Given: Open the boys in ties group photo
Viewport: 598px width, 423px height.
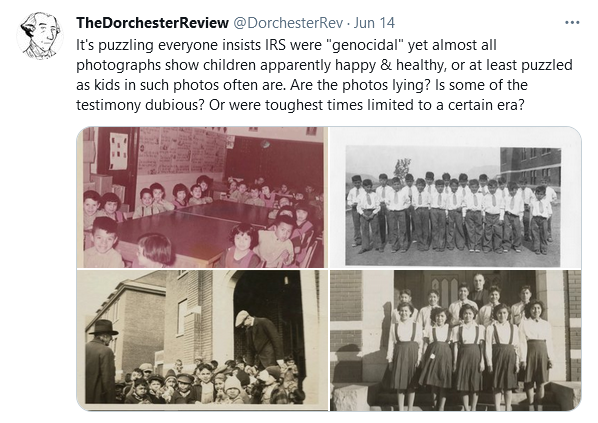Looking at the screenshot, I should [x=455, y=197].
